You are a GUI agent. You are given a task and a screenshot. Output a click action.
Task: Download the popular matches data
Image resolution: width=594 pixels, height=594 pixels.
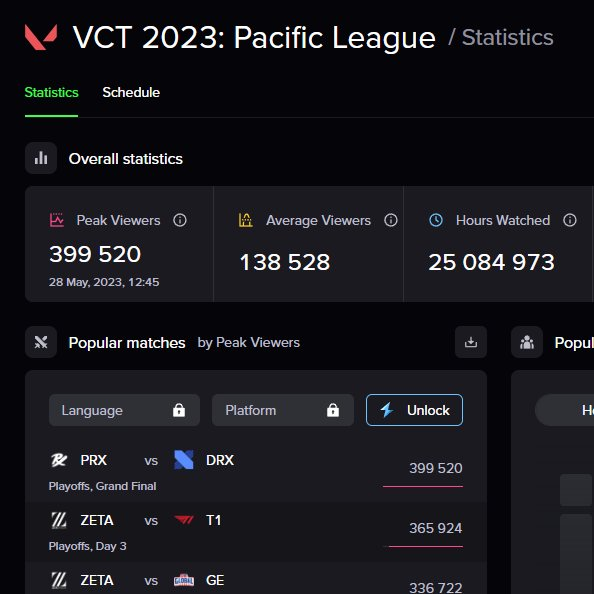tap(471, 342)
